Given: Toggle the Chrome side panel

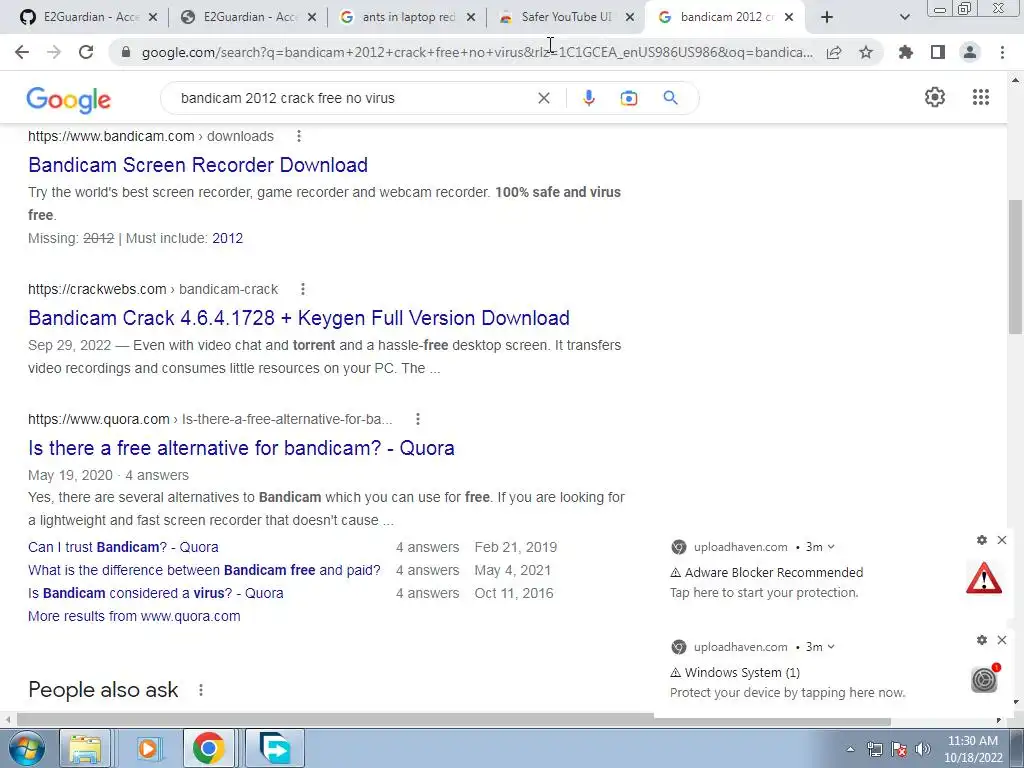Looking at the screenshot, I should [x=938, y=52].
